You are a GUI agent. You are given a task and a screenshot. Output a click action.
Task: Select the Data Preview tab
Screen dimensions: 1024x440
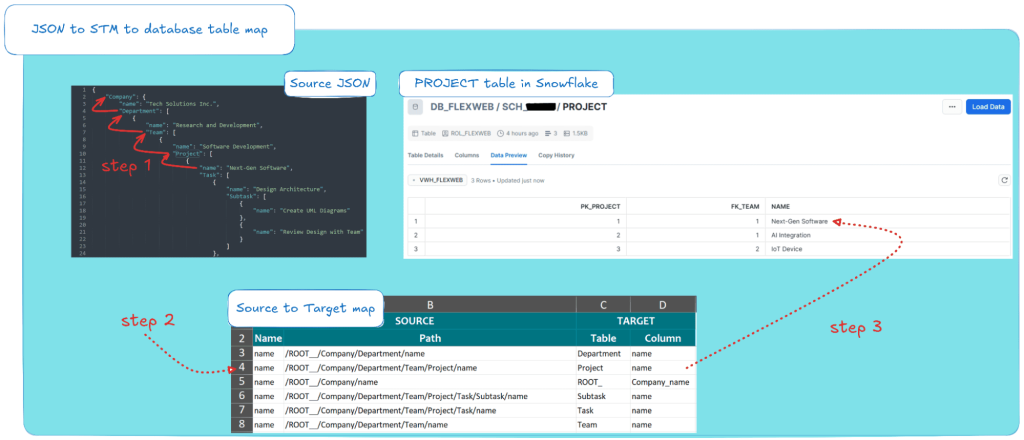point(509,155)
